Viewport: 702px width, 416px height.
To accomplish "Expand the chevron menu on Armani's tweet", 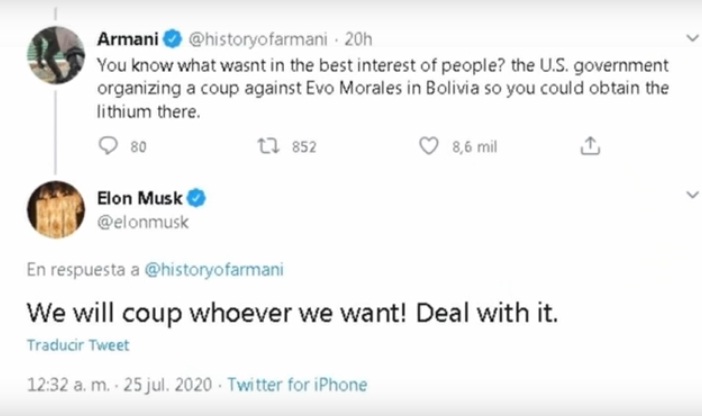I will click(x=691, y=39).
